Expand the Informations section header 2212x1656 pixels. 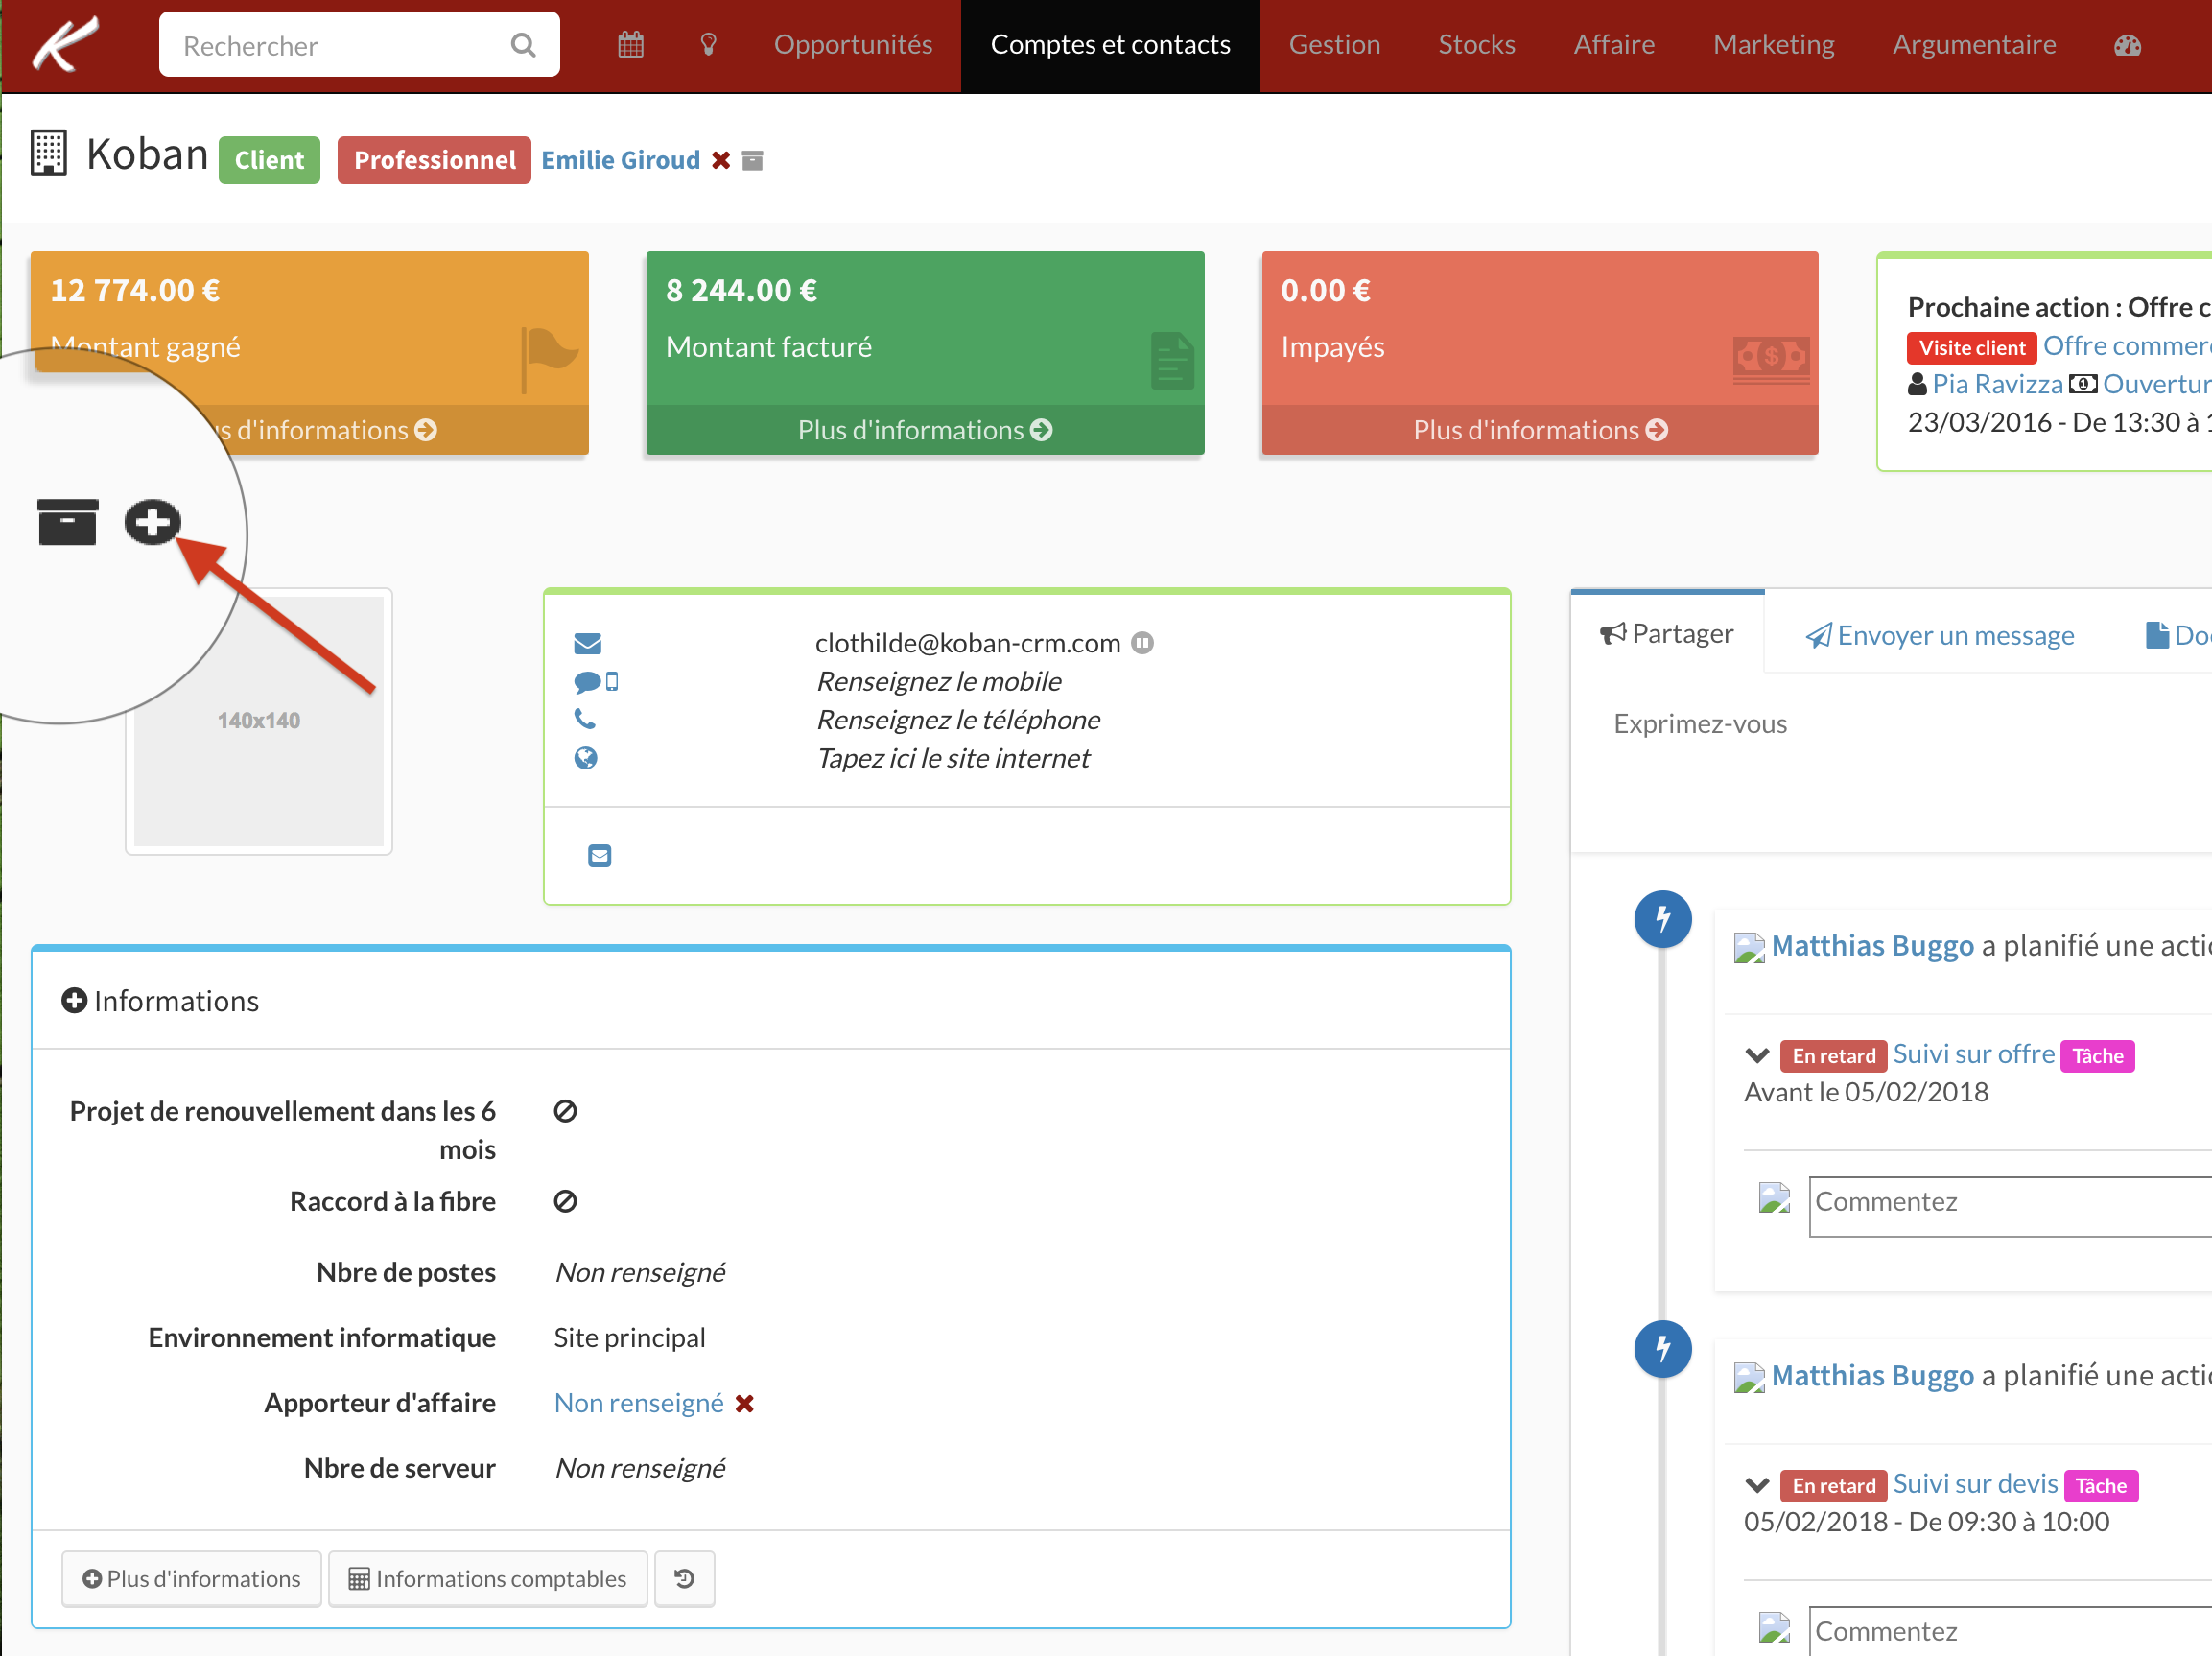coord(160,1001)
